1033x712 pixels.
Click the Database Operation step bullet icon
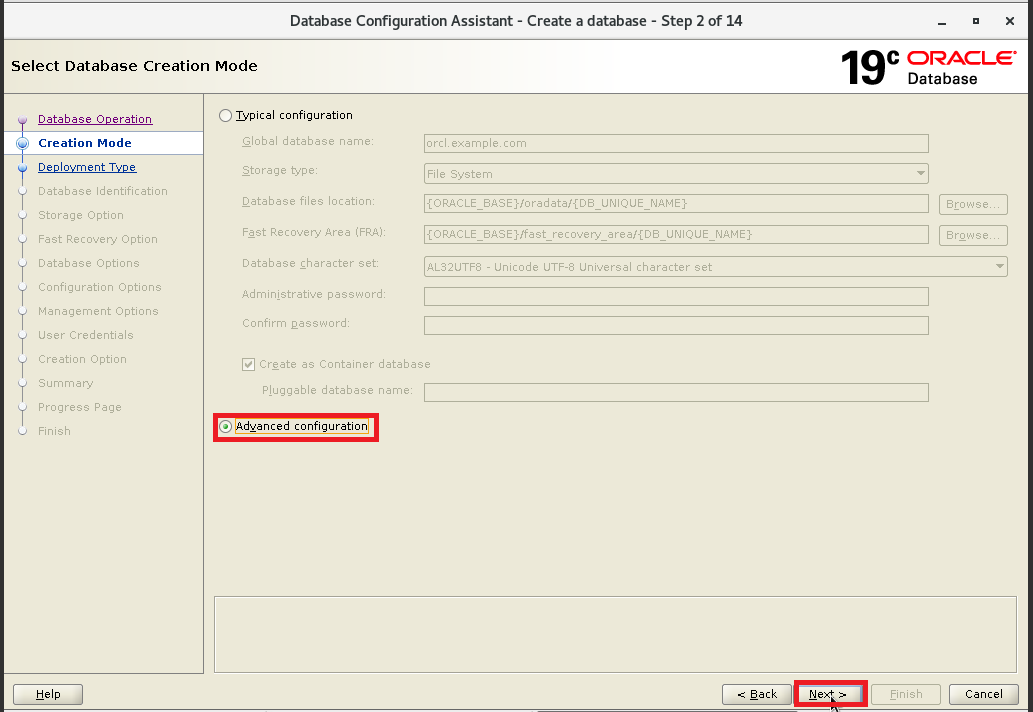22,120
